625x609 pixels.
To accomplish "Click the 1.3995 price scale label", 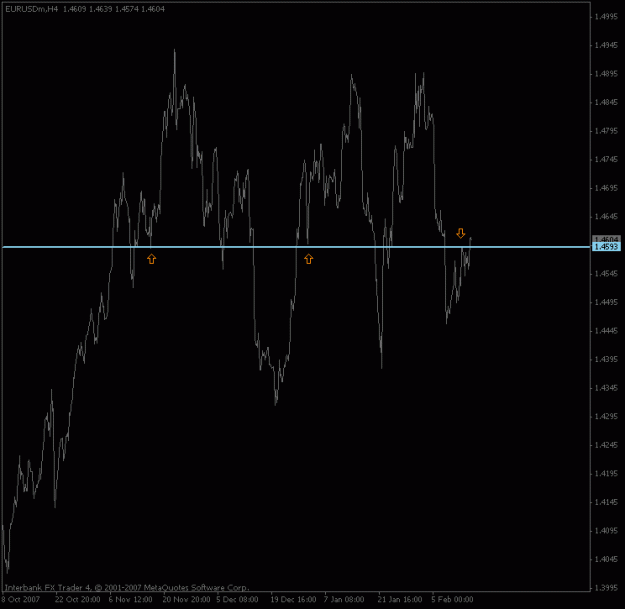I will (606, 588).
